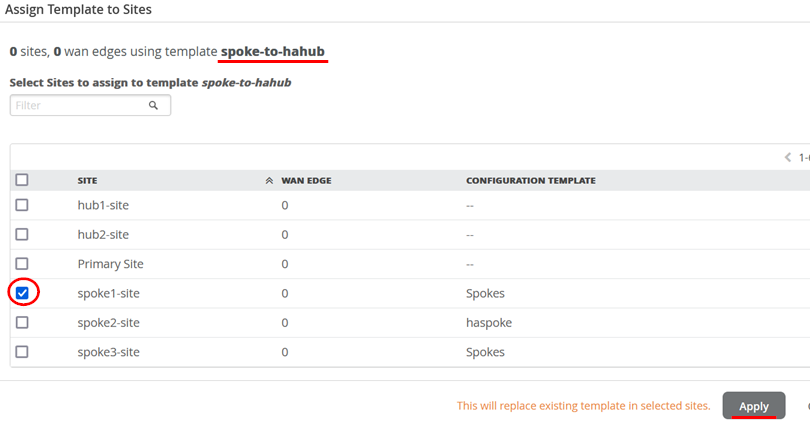This screenshot has height=428, width=810.
Task: Check the hub1-site checkbox
Action: click(x=22, y=205)
